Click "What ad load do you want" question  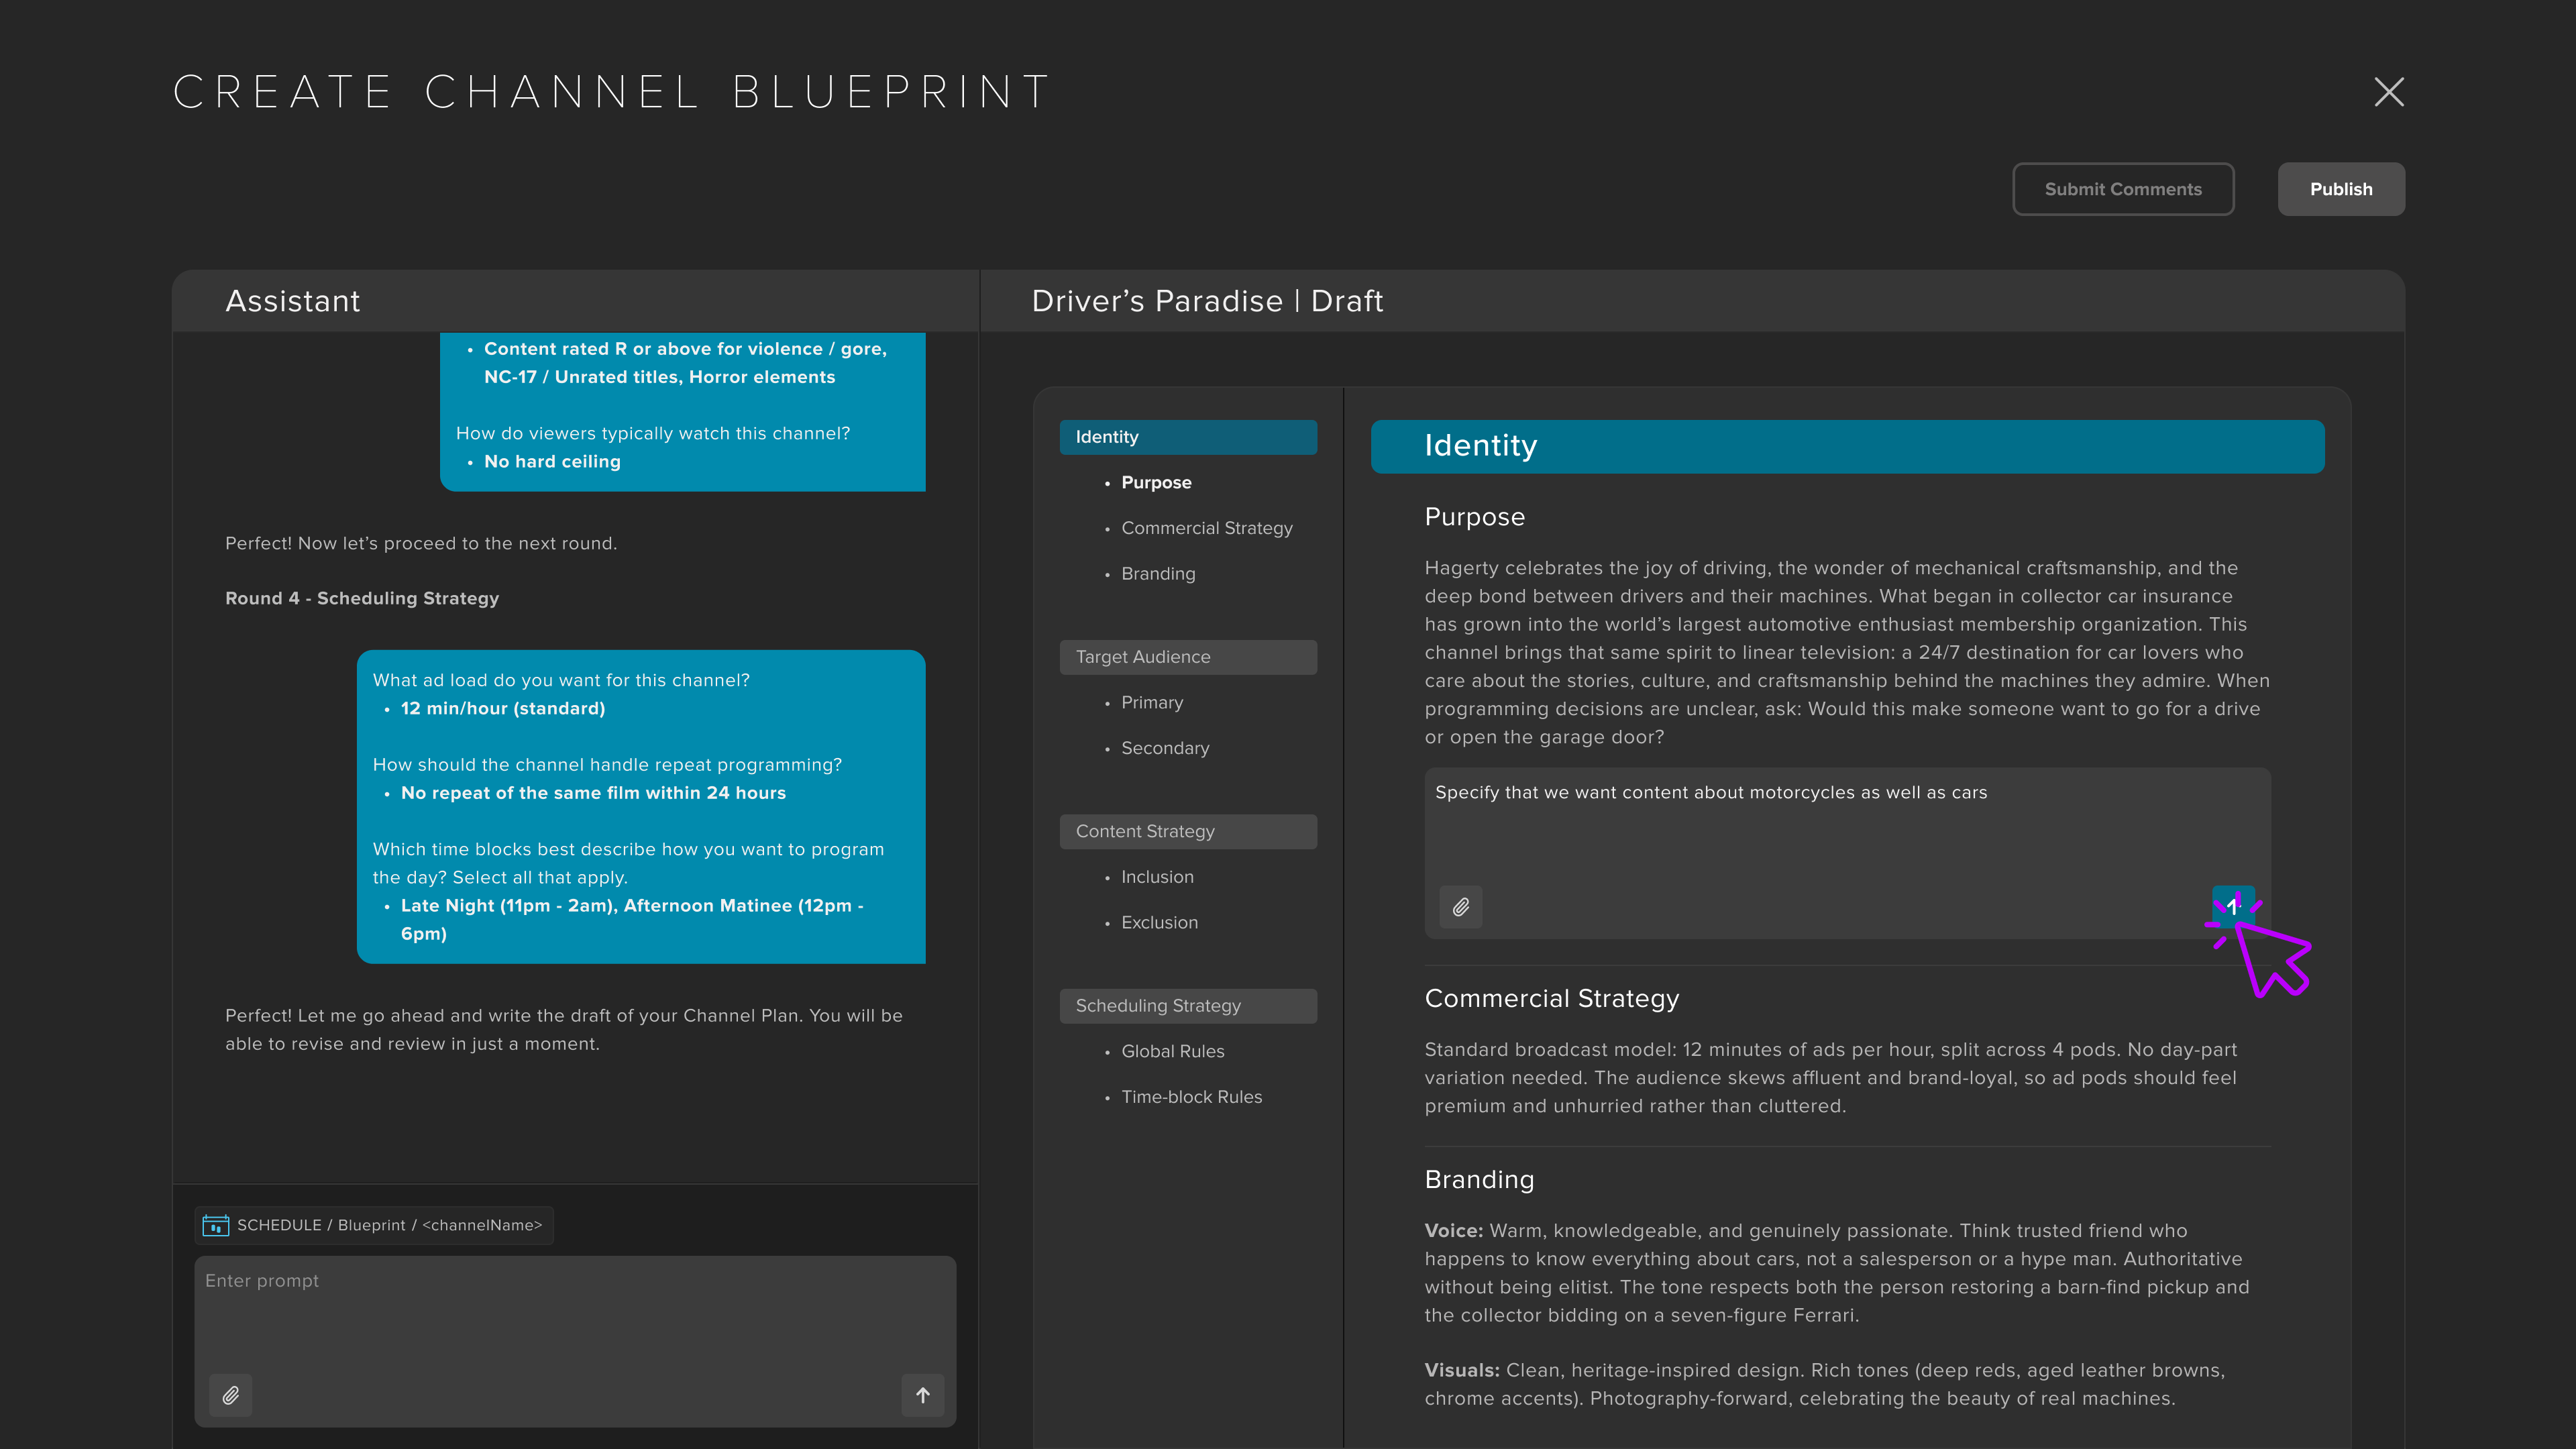pos(561,680)
